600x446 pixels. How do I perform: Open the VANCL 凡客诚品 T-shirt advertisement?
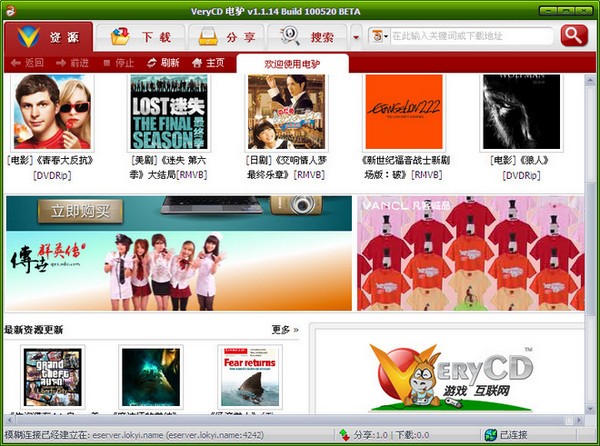click(471, 253)
